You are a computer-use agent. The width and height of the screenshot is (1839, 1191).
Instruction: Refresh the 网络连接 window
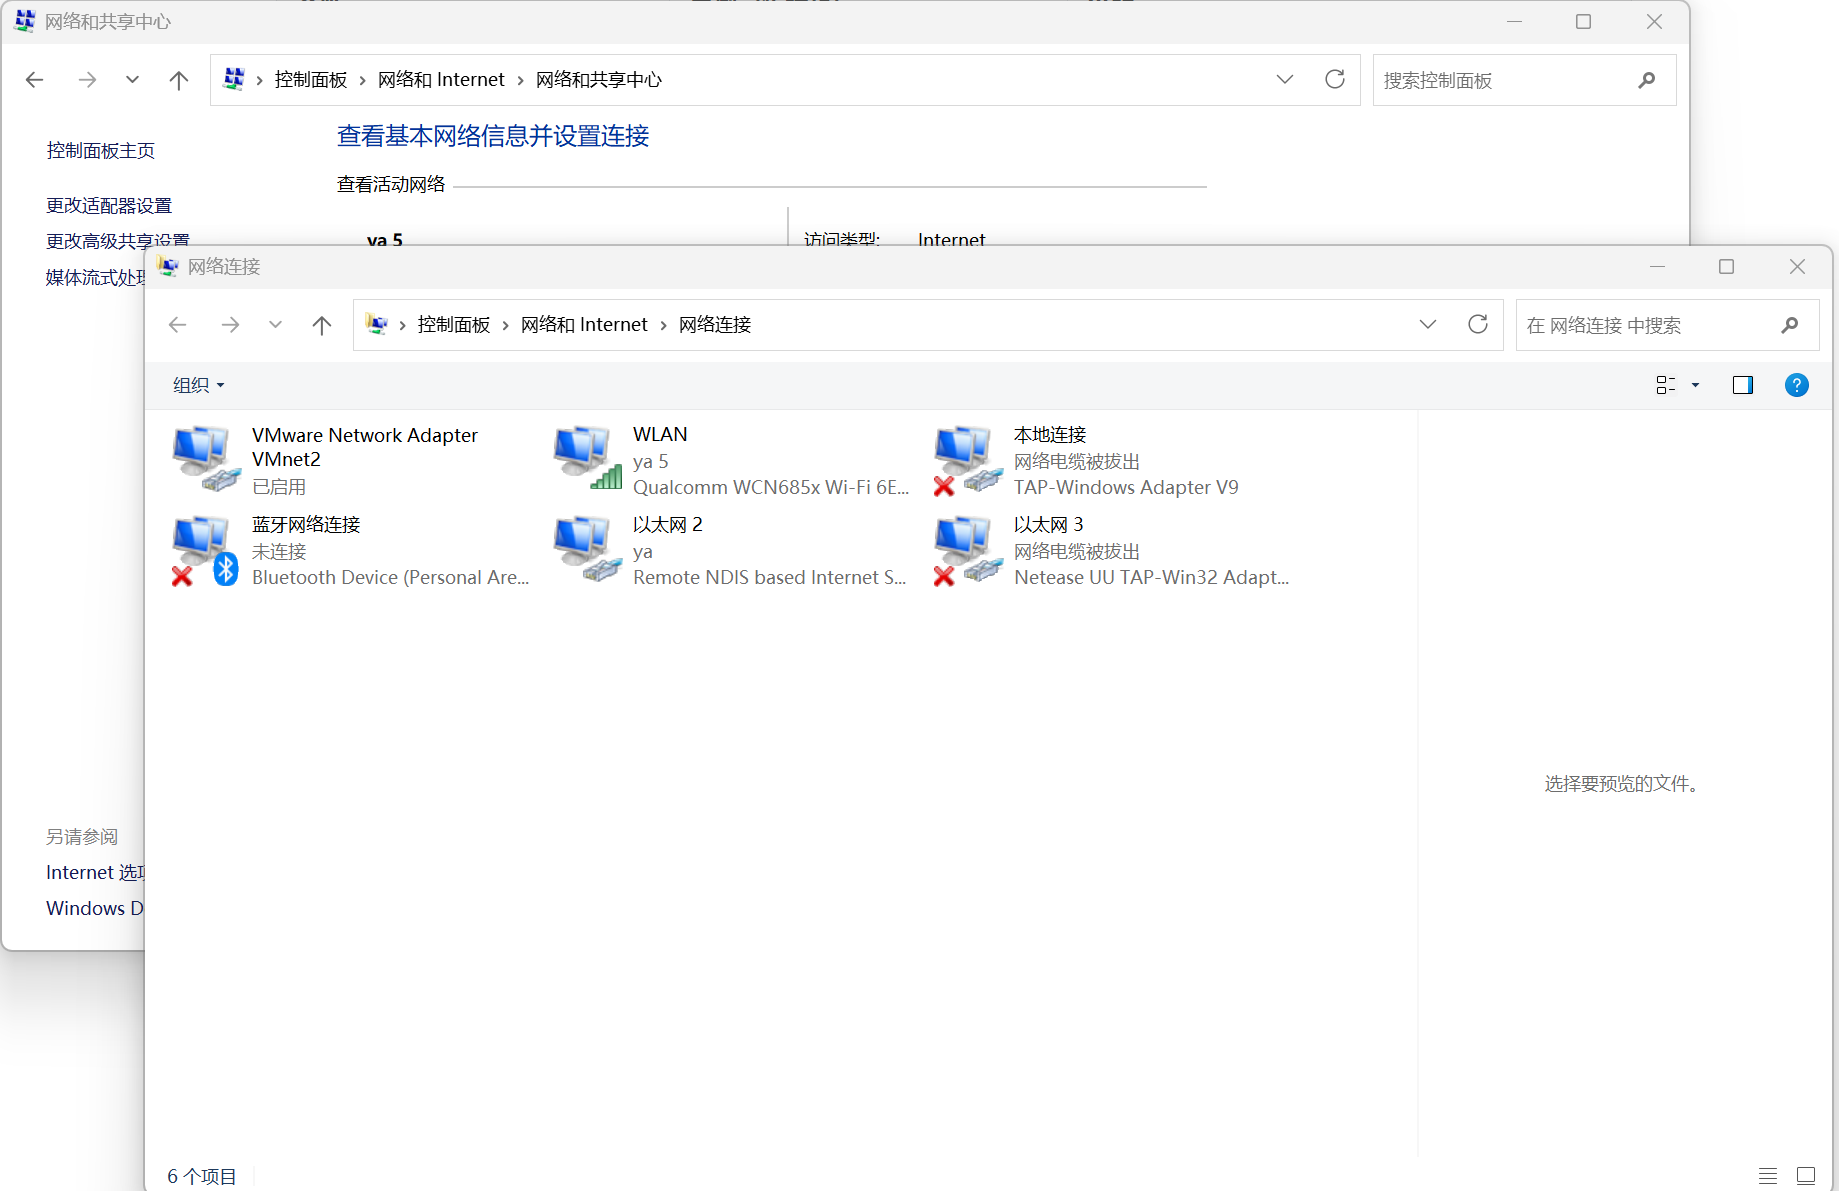pos(1478,325)
